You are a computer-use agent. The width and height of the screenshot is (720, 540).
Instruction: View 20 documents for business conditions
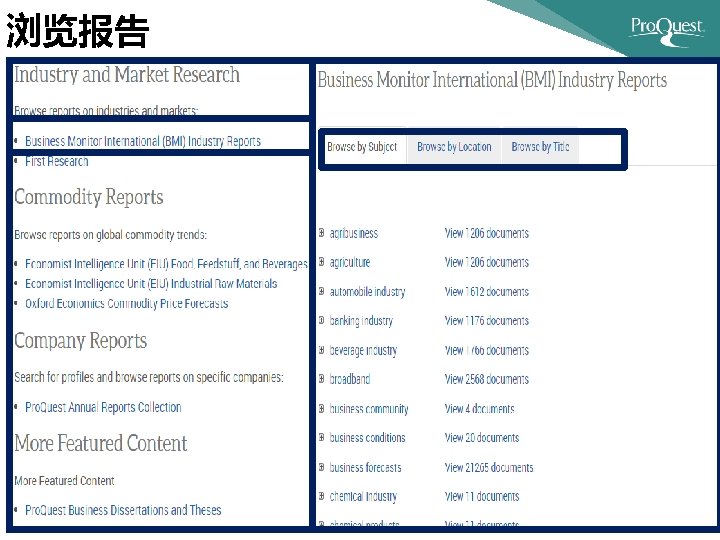pyautogui.click(x=482, y=438)
